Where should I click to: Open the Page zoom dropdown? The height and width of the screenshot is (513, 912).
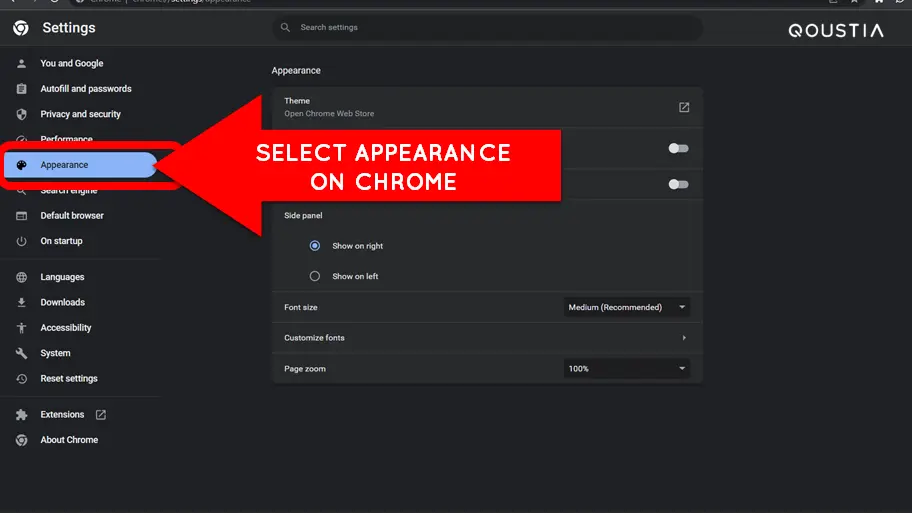tap(626, 369)
